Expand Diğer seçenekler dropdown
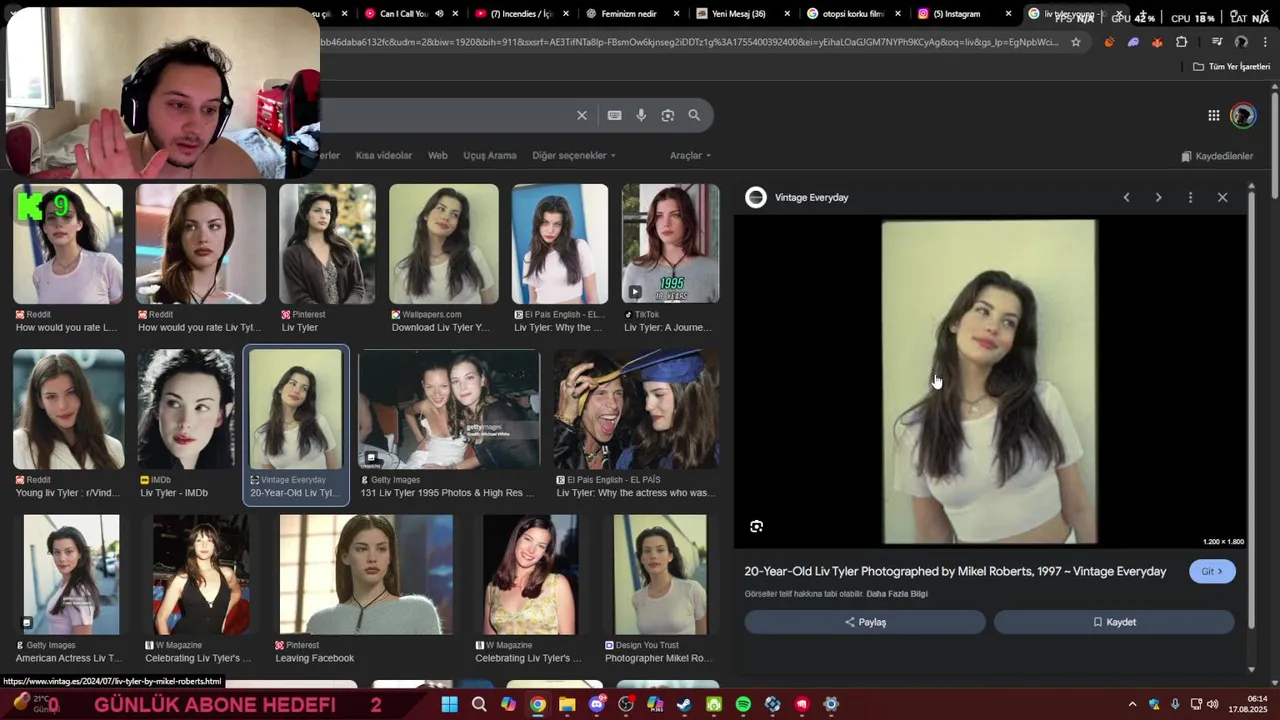 click(574, 155)
